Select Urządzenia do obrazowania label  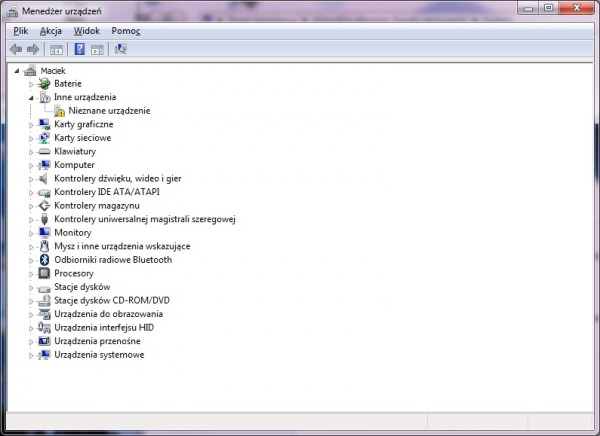point(109,314)
